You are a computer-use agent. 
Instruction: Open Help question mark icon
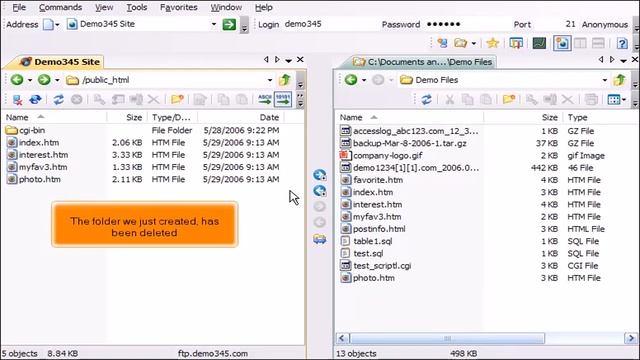pos(622,43)
